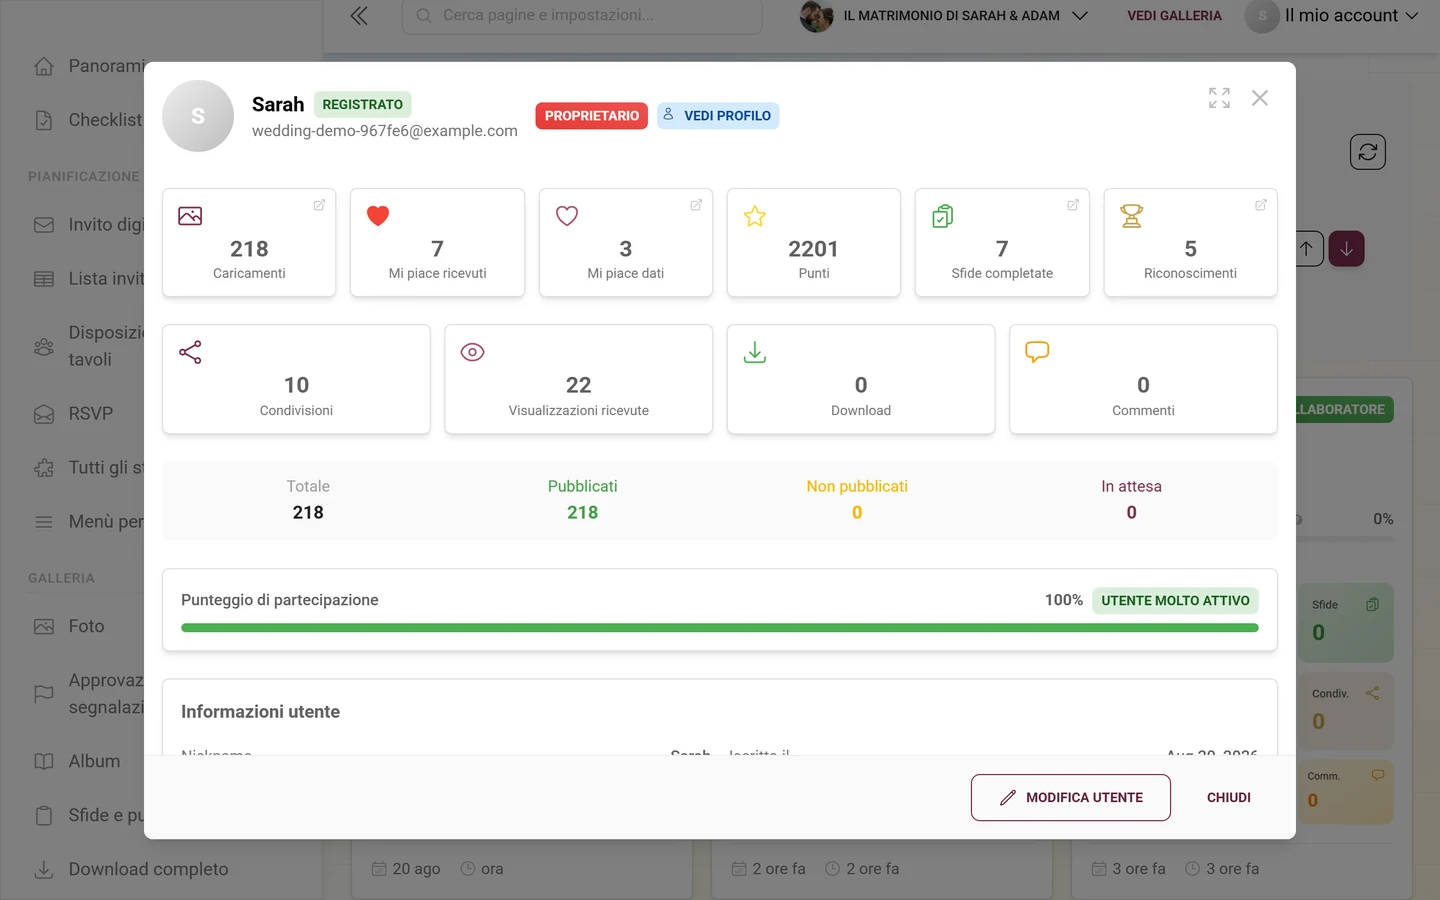Open Vedi Profilo link
Image resolution: width=1440 pixels, height=900 pixels.
pos(718,116)
